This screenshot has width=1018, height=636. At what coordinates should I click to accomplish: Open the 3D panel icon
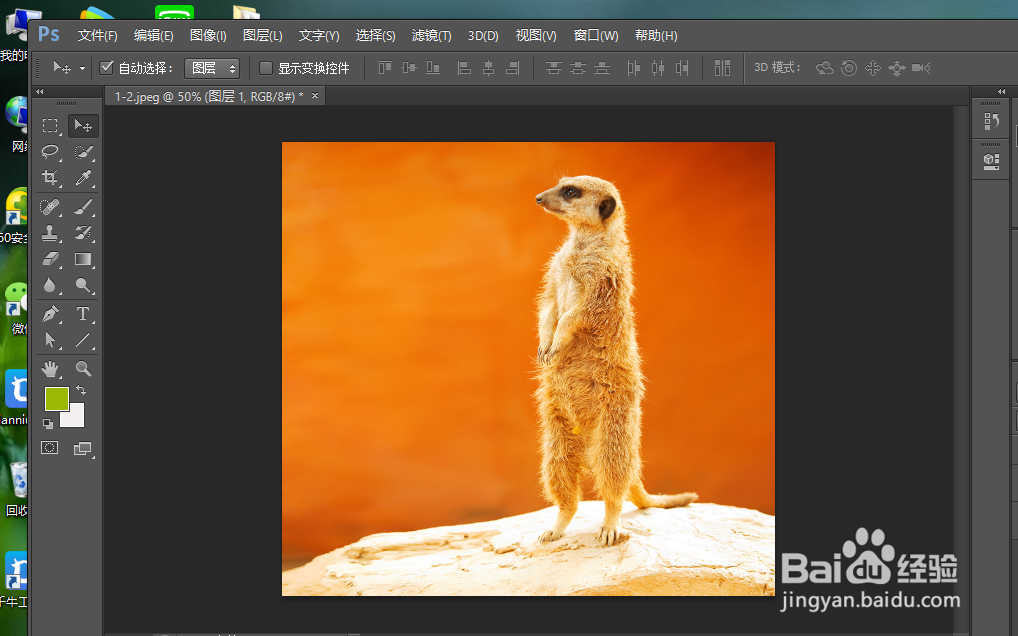tap(991, 162)
